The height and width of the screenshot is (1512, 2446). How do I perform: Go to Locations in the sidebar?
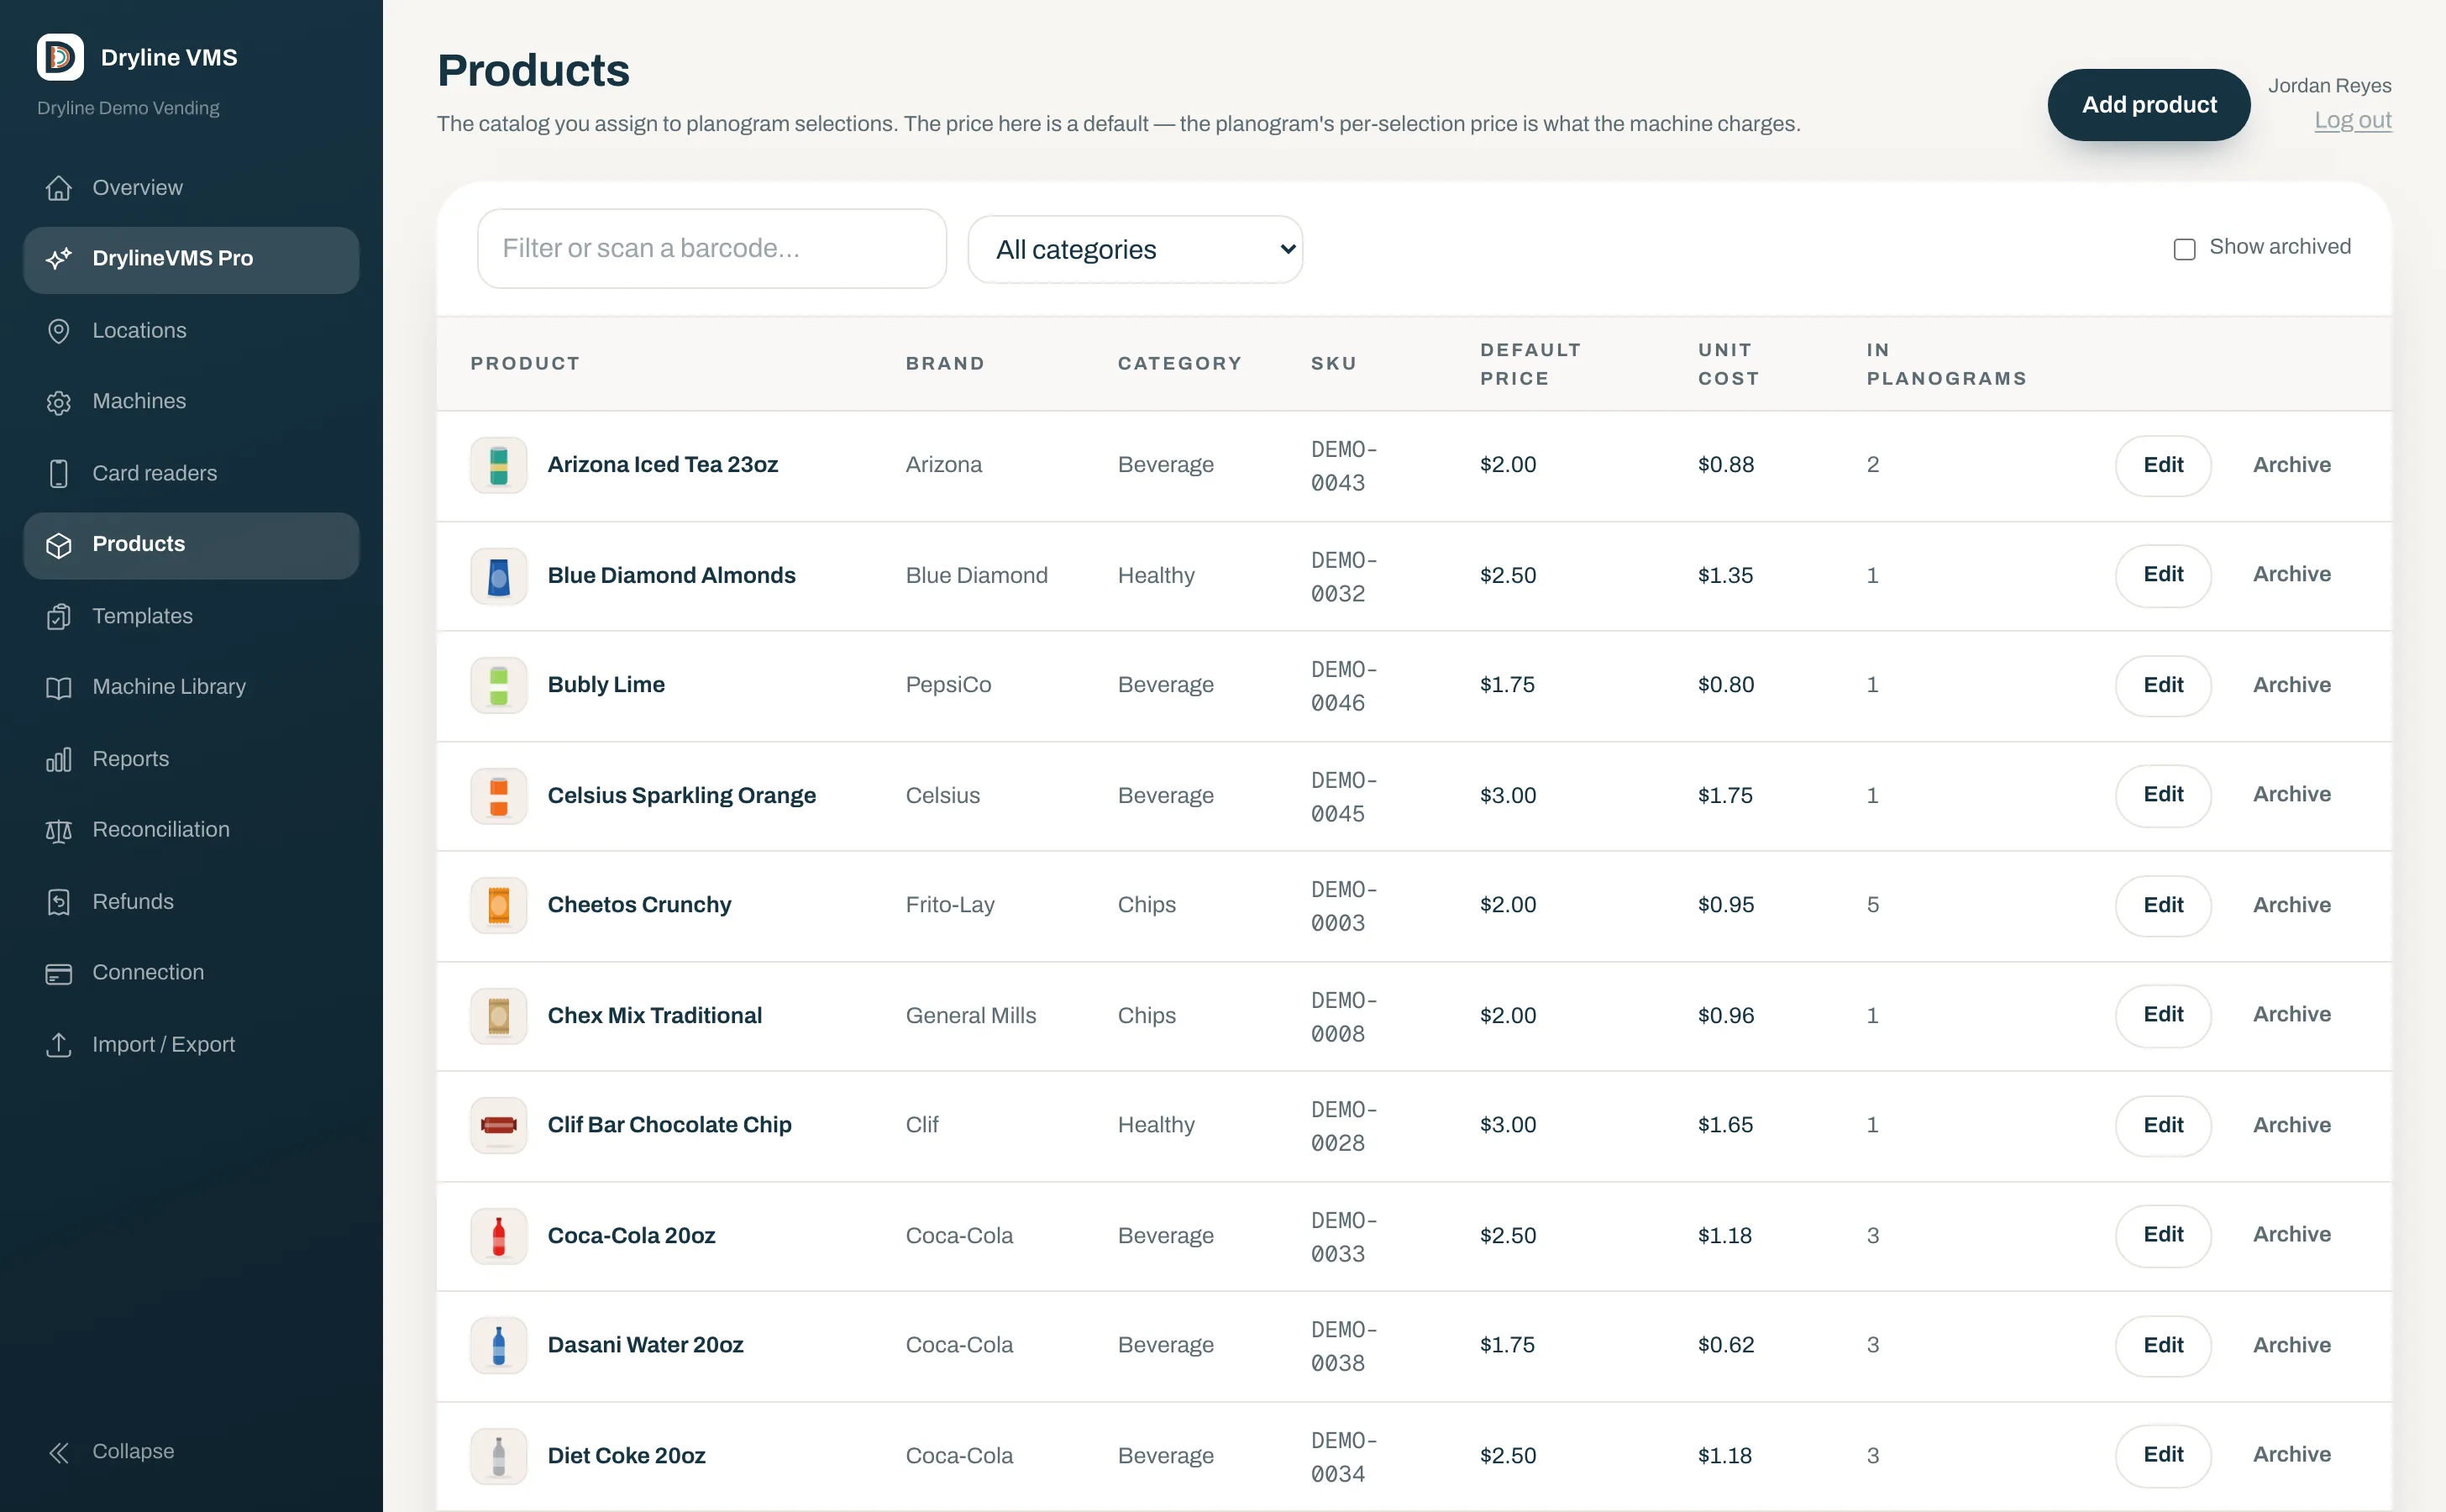click(191, 331)
